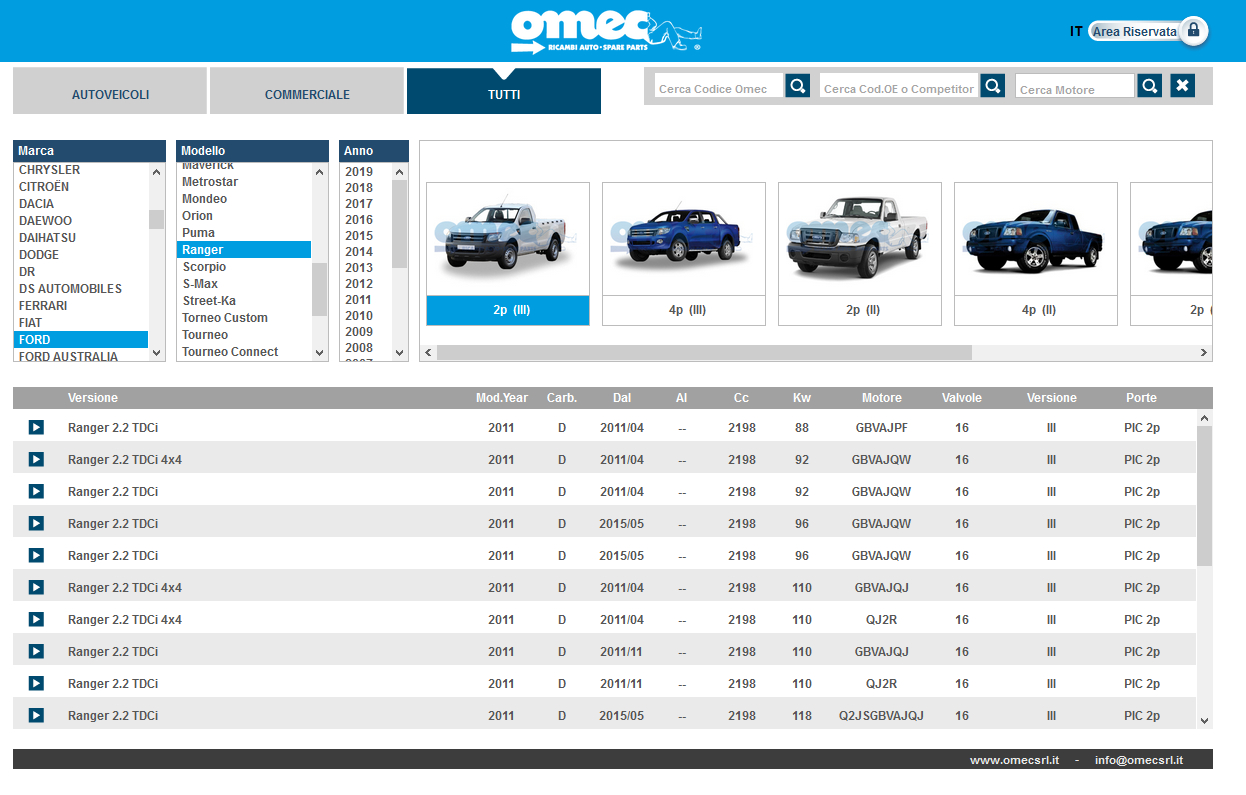Open arrow for 2011/11 110 Kw GBVAJQJ row
This screenshot has height=795, width=1246.
pyautogui.click(x=36, y=651)
